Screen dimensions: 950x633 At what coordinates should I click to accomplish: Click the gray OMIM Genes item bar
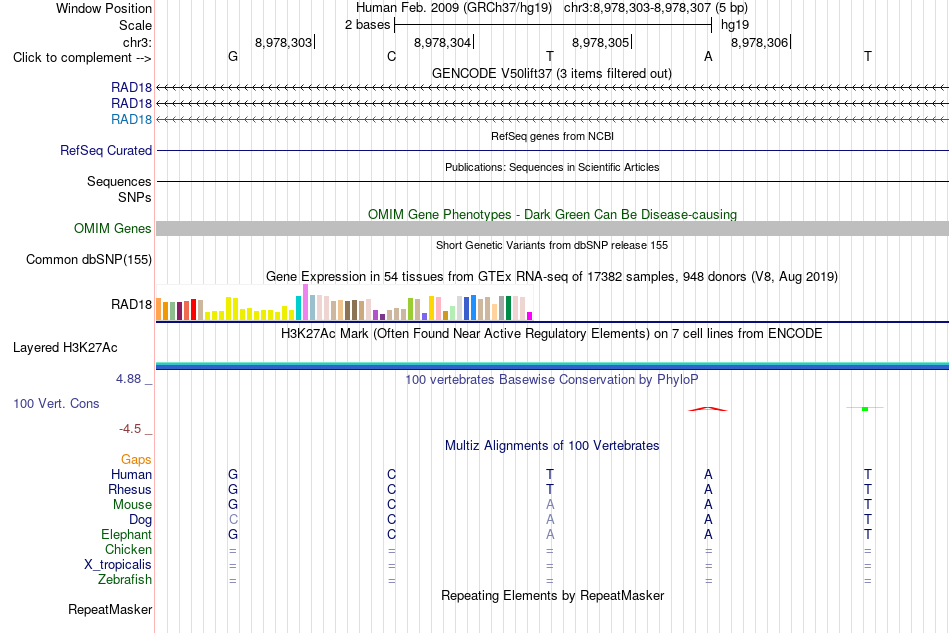click(553, 228)
